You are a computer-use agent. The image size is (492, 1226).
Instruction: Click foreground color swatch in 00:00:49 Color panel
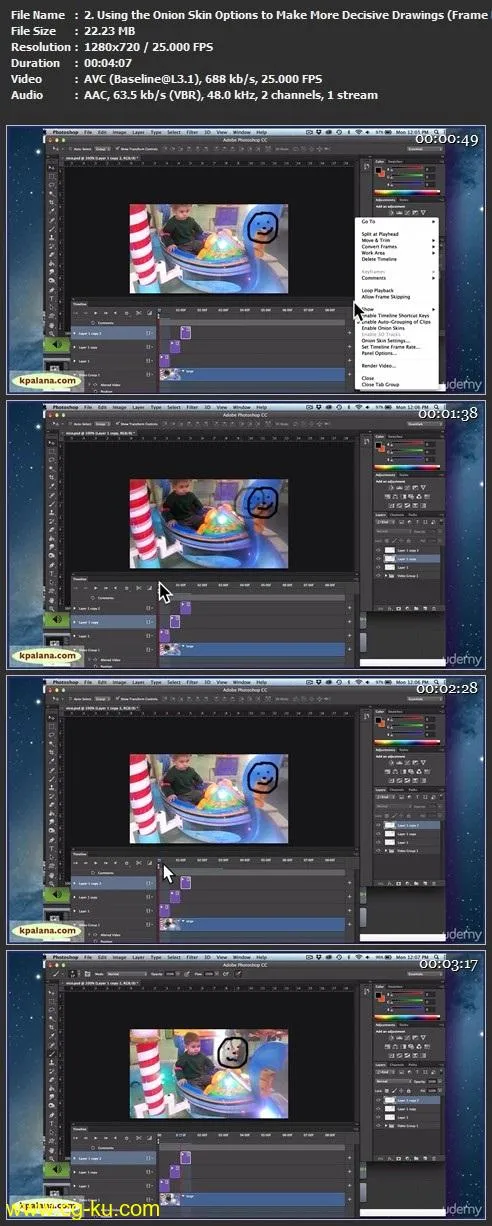click(377, 168)
